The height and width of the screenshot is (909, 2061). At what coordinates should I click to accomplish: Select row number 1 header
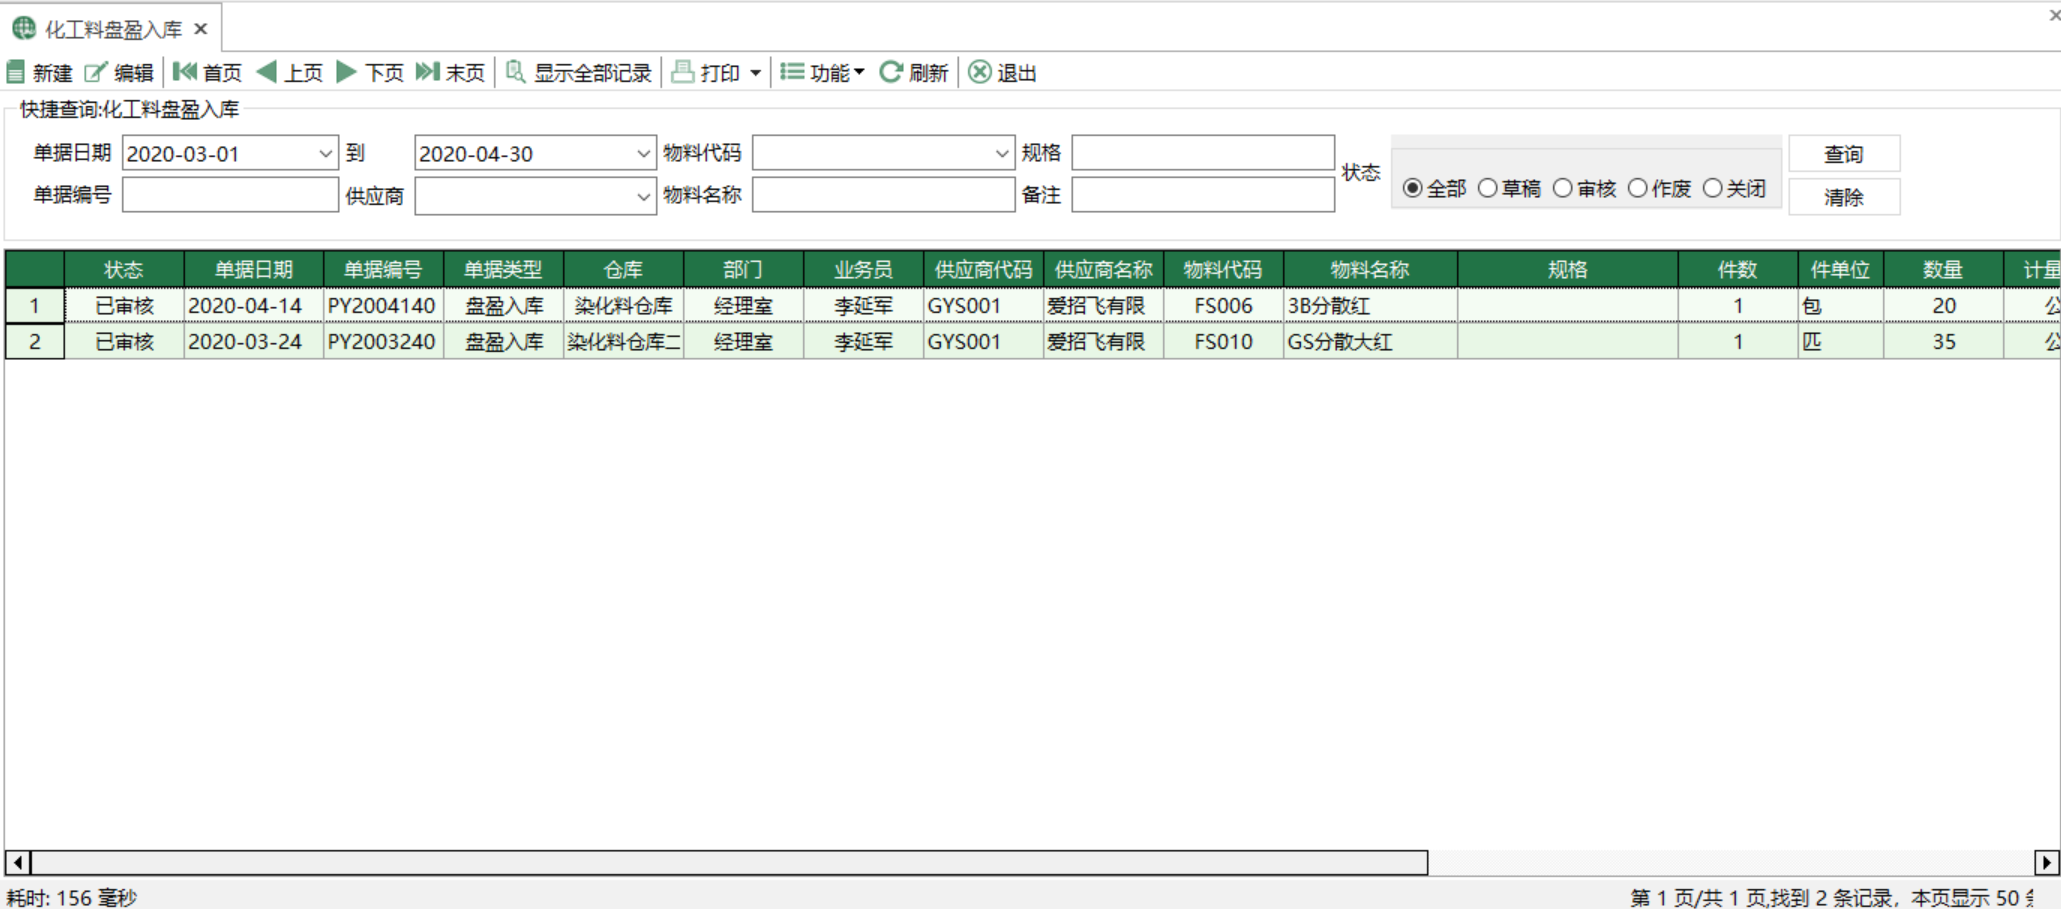[35, 306]
